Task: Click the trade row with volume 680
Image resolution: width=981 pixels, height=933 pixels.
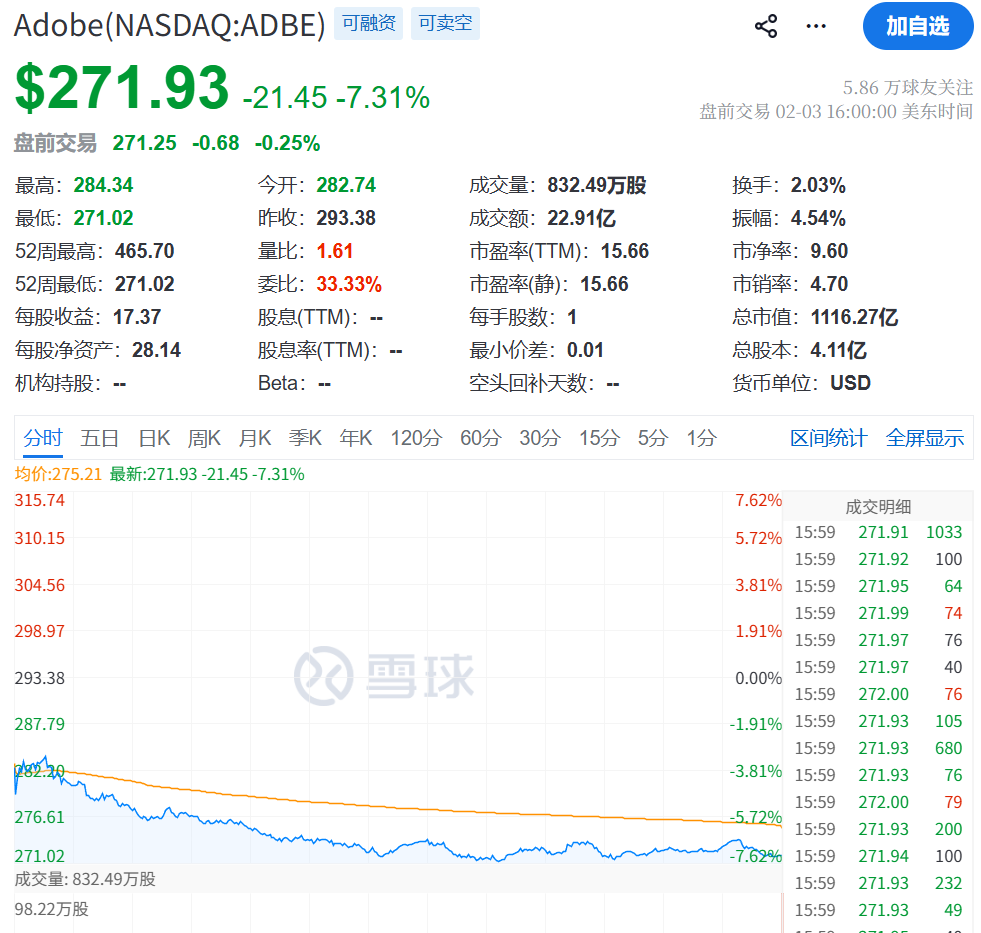Action: coord(878,748)
